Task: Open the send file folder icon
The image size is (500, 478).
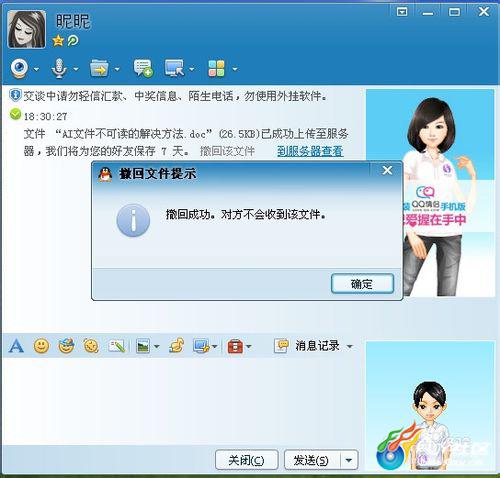Action: 99,69
